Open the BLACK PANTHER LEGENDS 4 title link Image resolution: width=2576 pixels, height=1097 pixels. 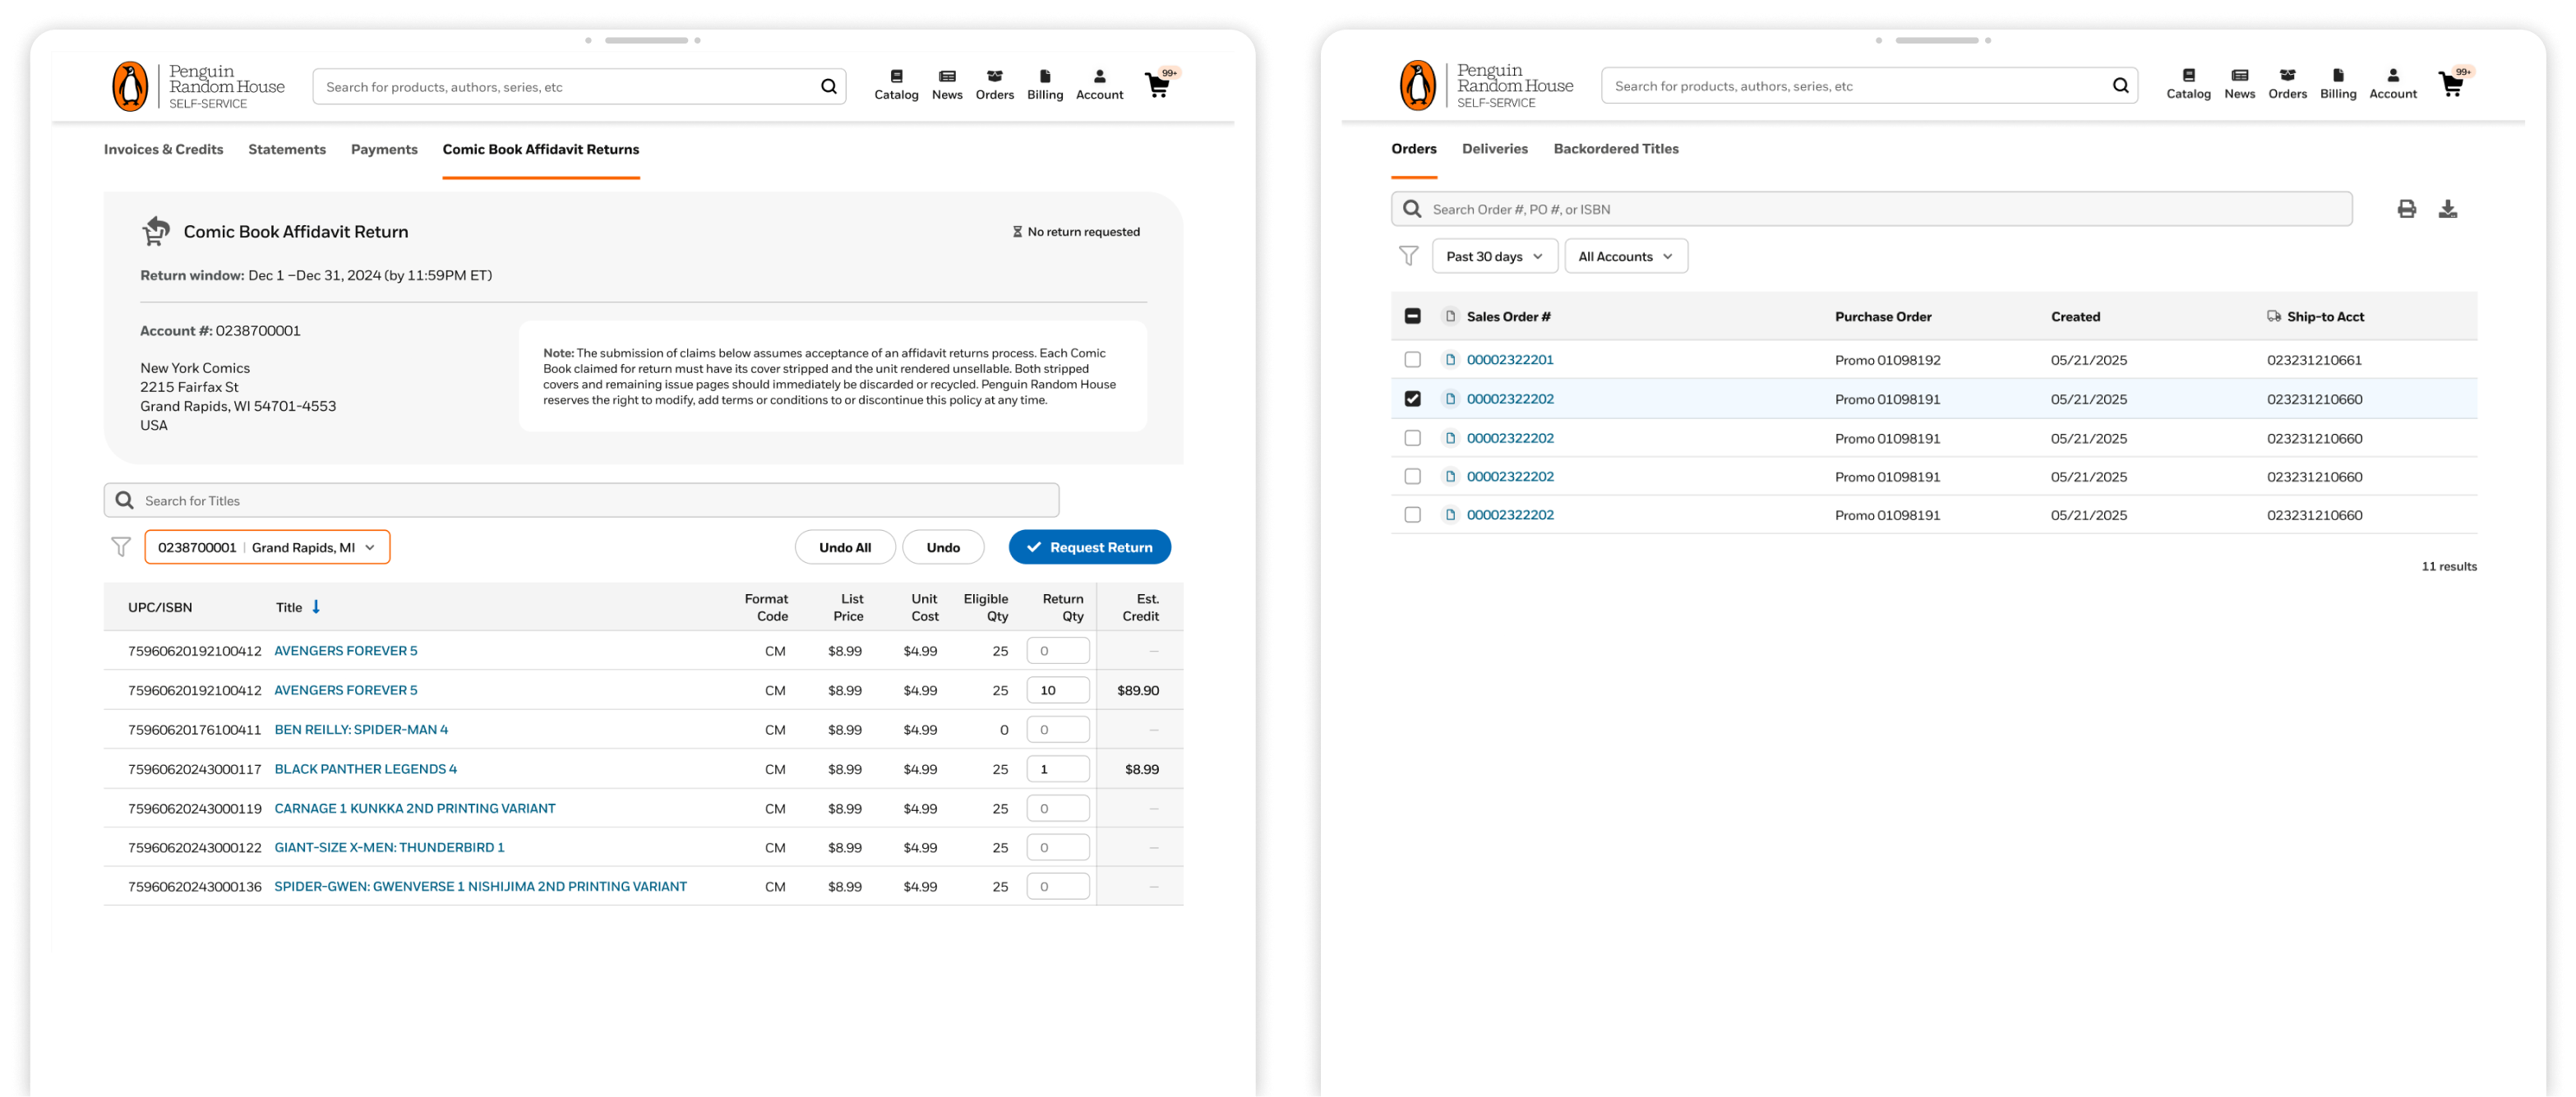[365, 769]
